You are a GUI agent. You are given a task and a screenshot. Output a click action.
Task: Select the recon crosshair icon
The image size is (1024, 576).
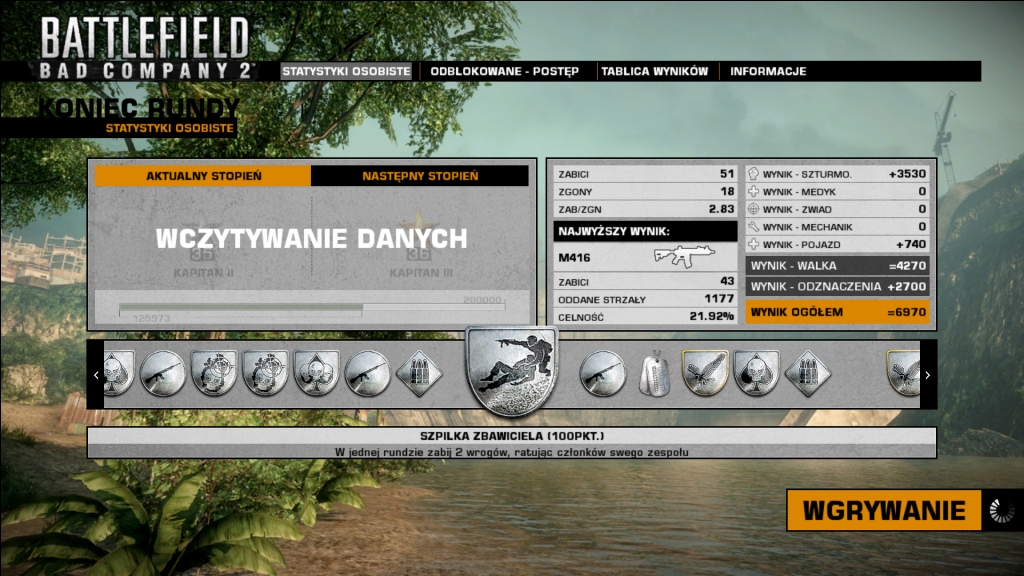(754, 209)
